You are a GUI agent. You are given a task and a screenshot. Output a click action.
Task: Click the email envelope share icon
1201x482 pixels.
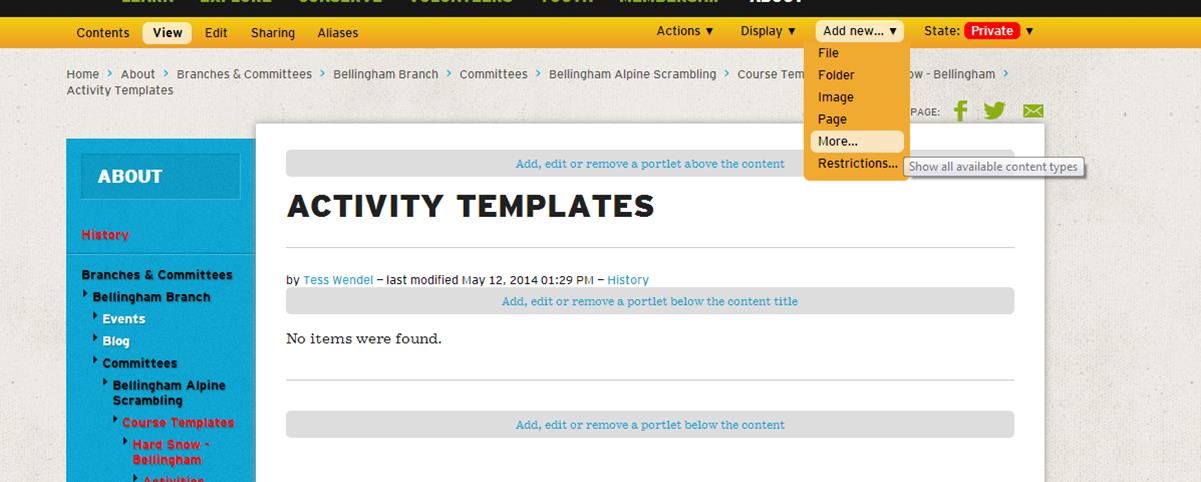tap(1033, 111)
